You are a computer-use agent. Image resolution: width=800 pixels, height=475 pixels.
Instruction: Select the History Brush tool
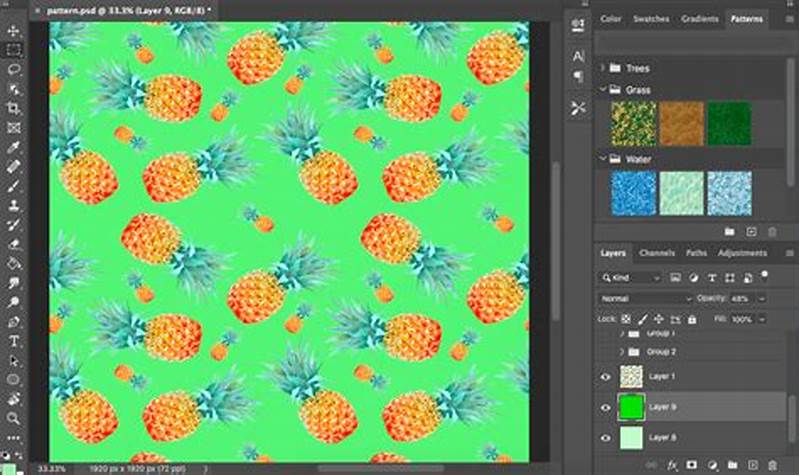14,224
